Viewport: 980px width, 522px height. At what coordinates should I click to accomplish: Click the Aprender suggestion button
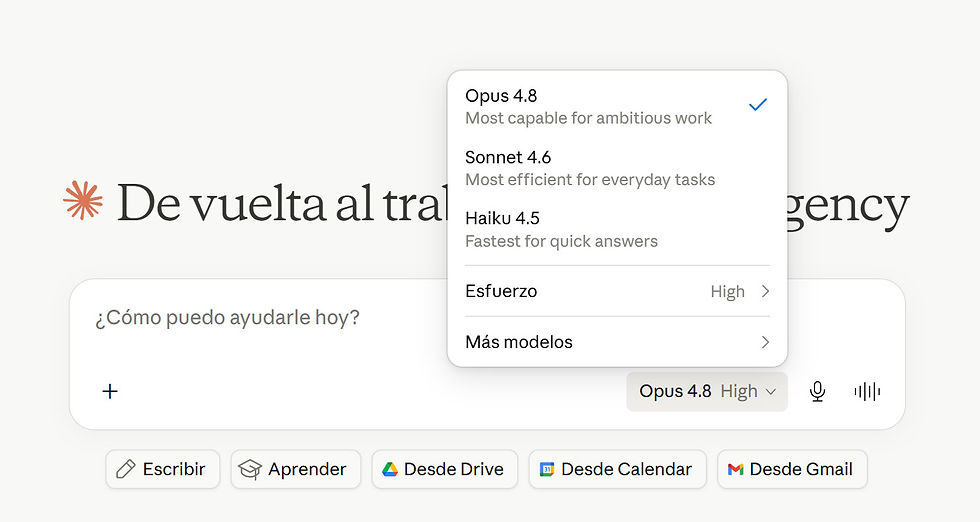[296, 469]
